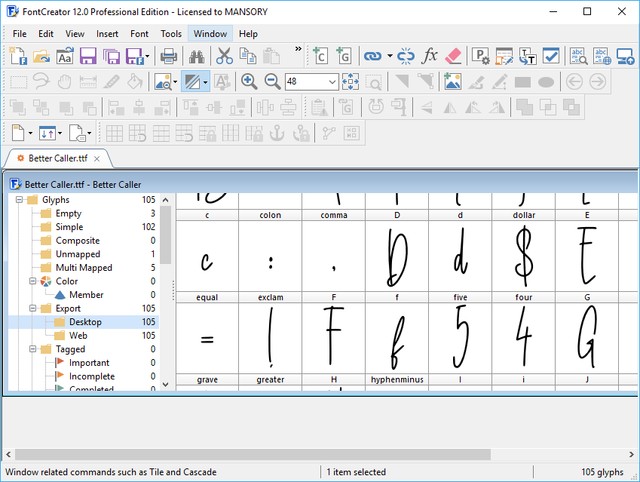Collapse the Tagged tree node
The height and width of the screenshot is (482, 640).
tap(31, 349)
